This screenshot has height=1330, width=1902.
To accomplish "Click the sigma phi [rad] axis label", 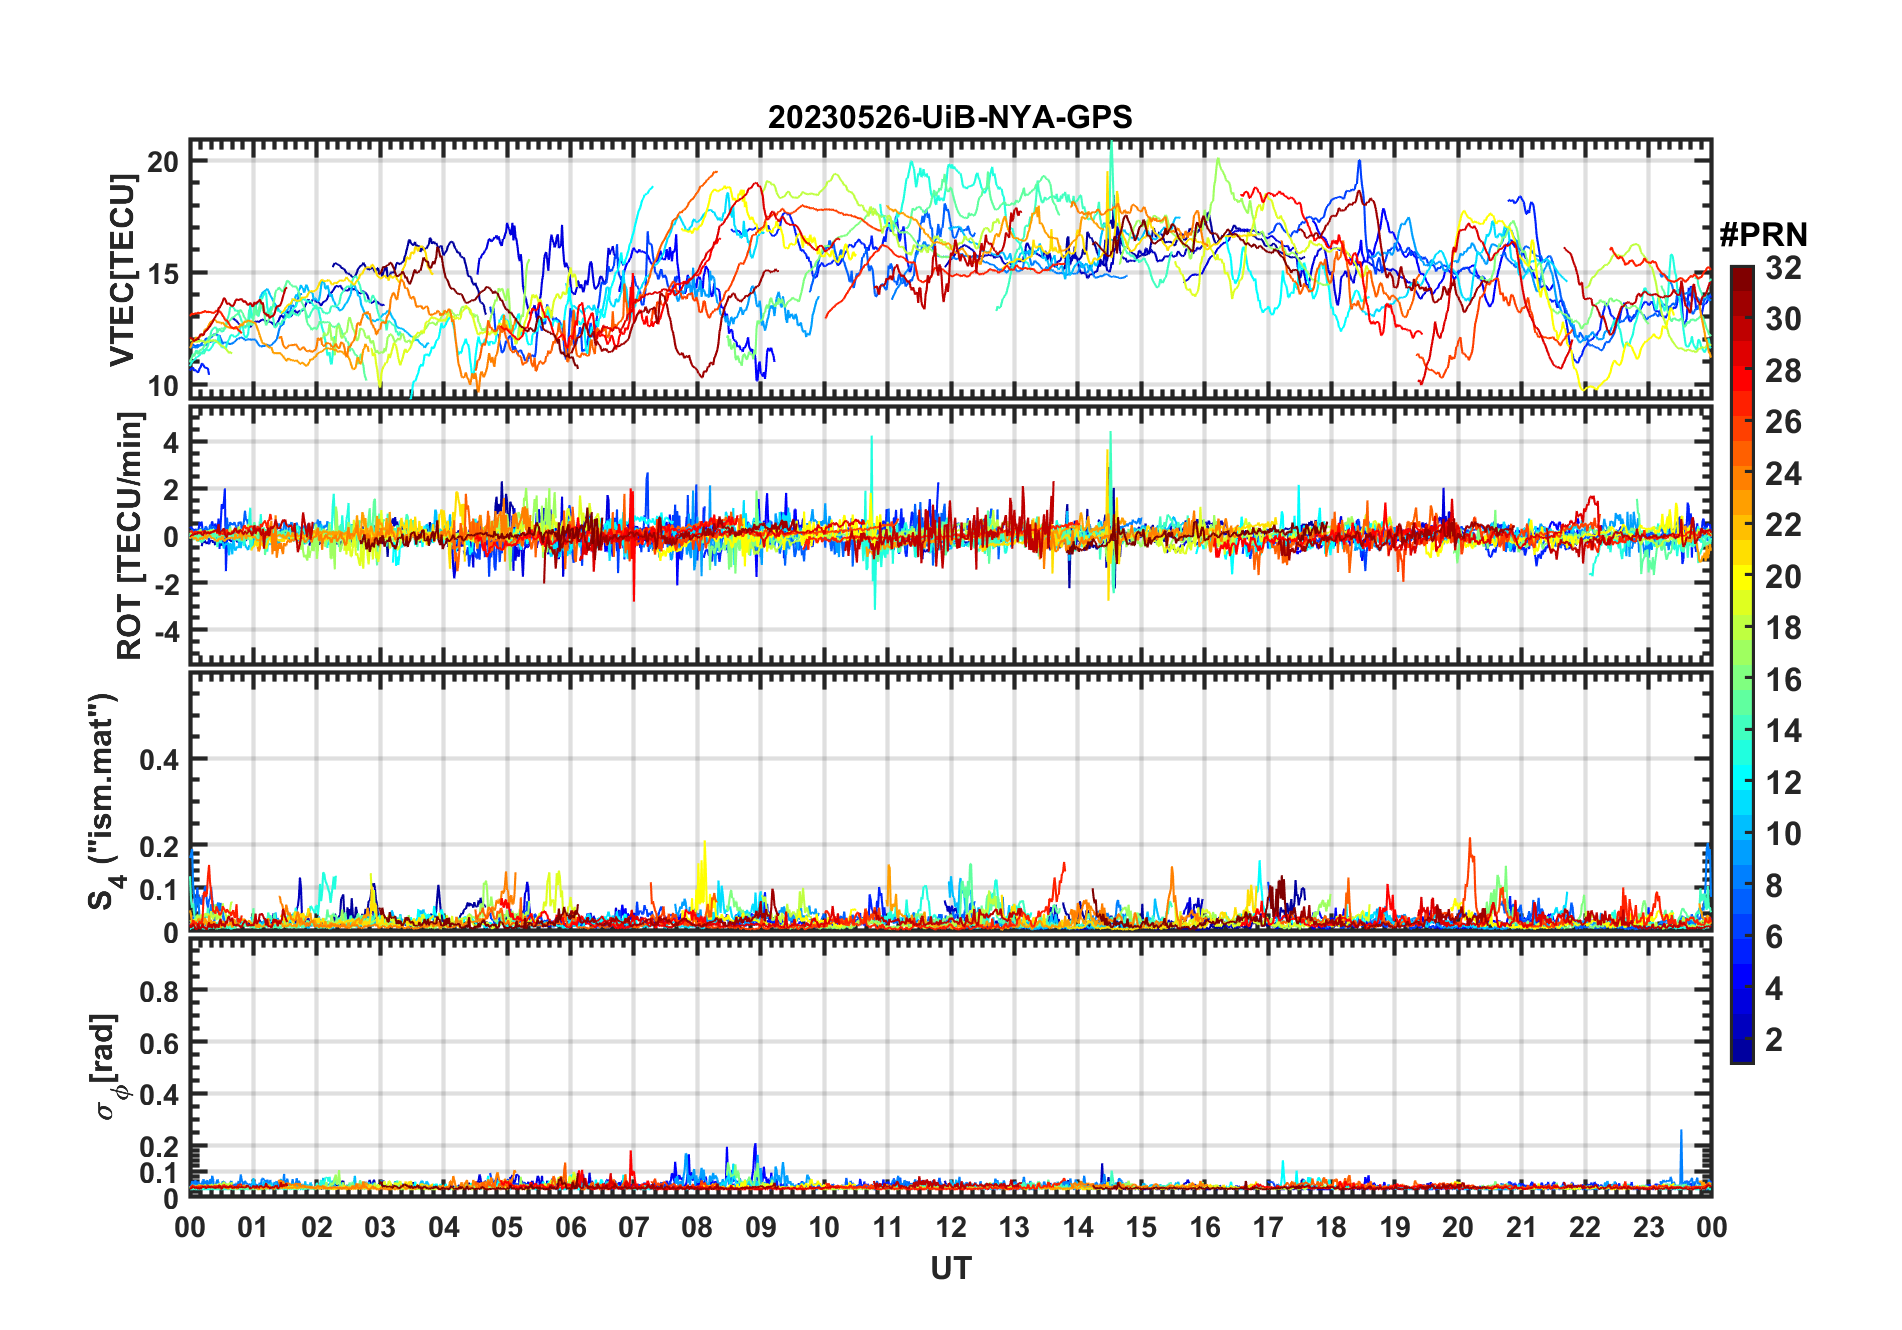I will click(111, 1066).
